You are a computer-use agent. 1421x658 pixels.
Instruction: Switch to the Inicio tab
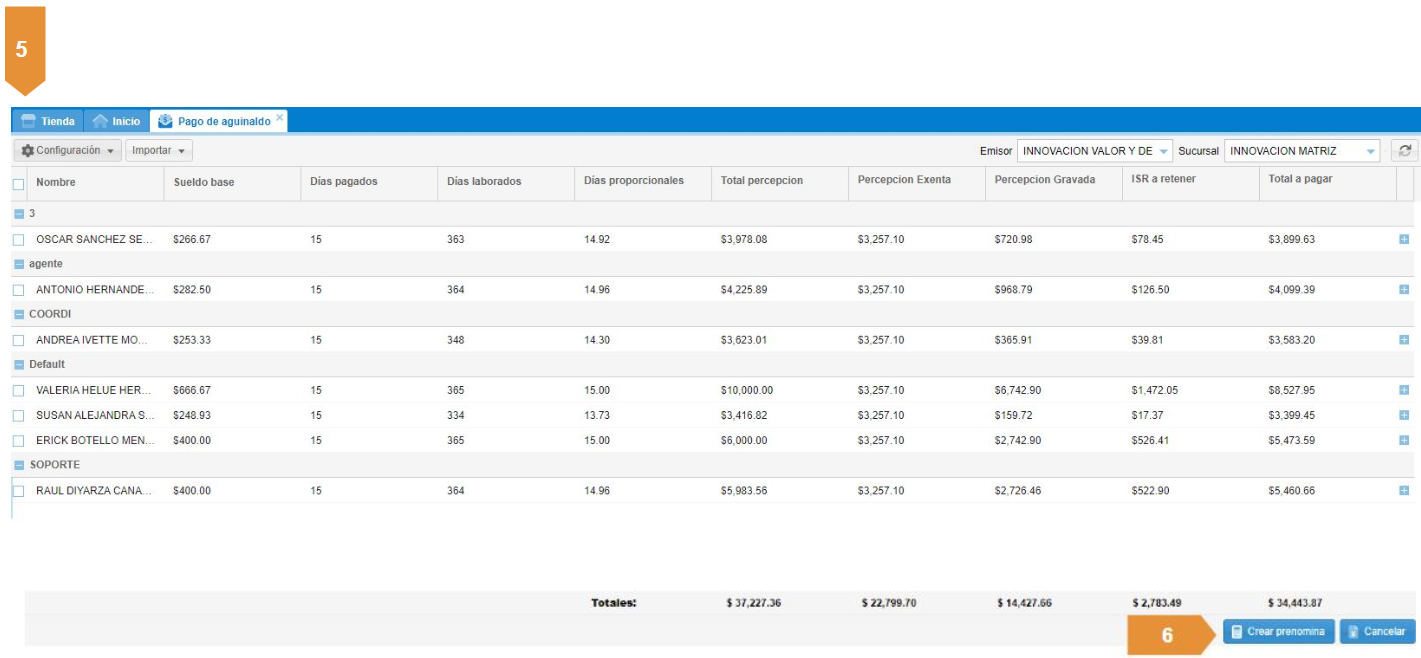(116, 121)
